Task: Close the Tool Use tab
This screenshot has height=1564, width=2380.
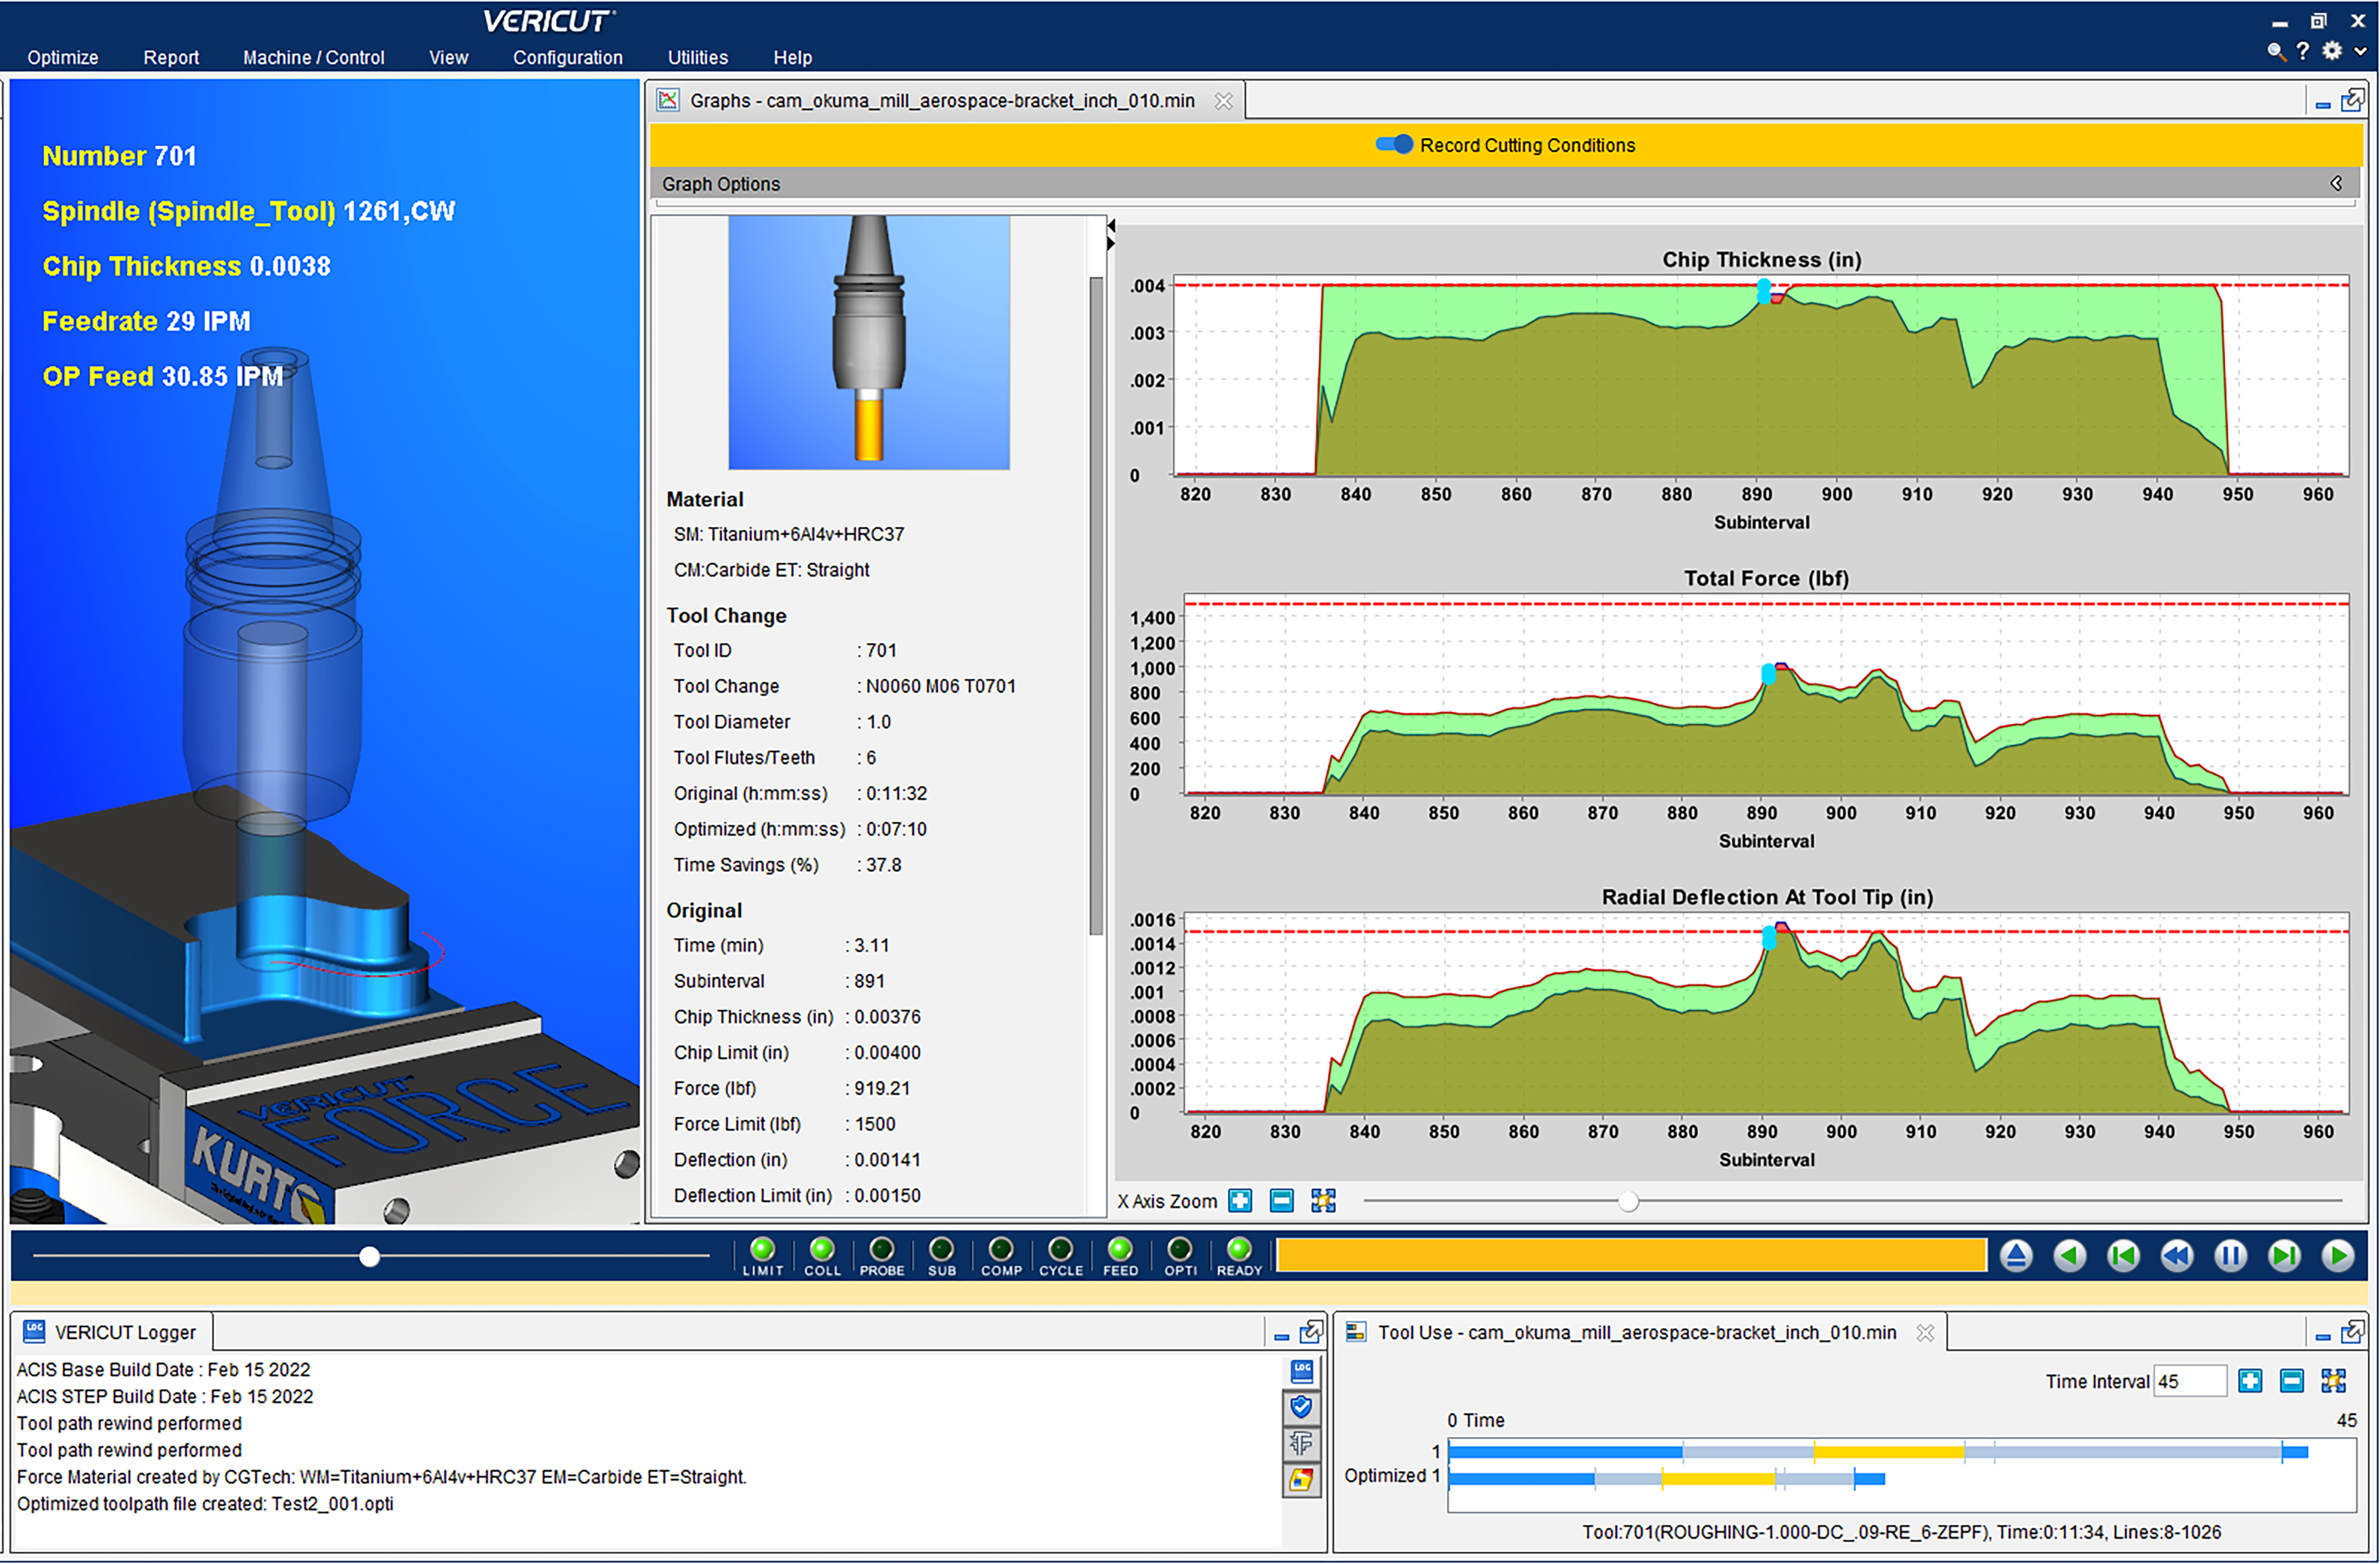Action: pos(1925,1333)
